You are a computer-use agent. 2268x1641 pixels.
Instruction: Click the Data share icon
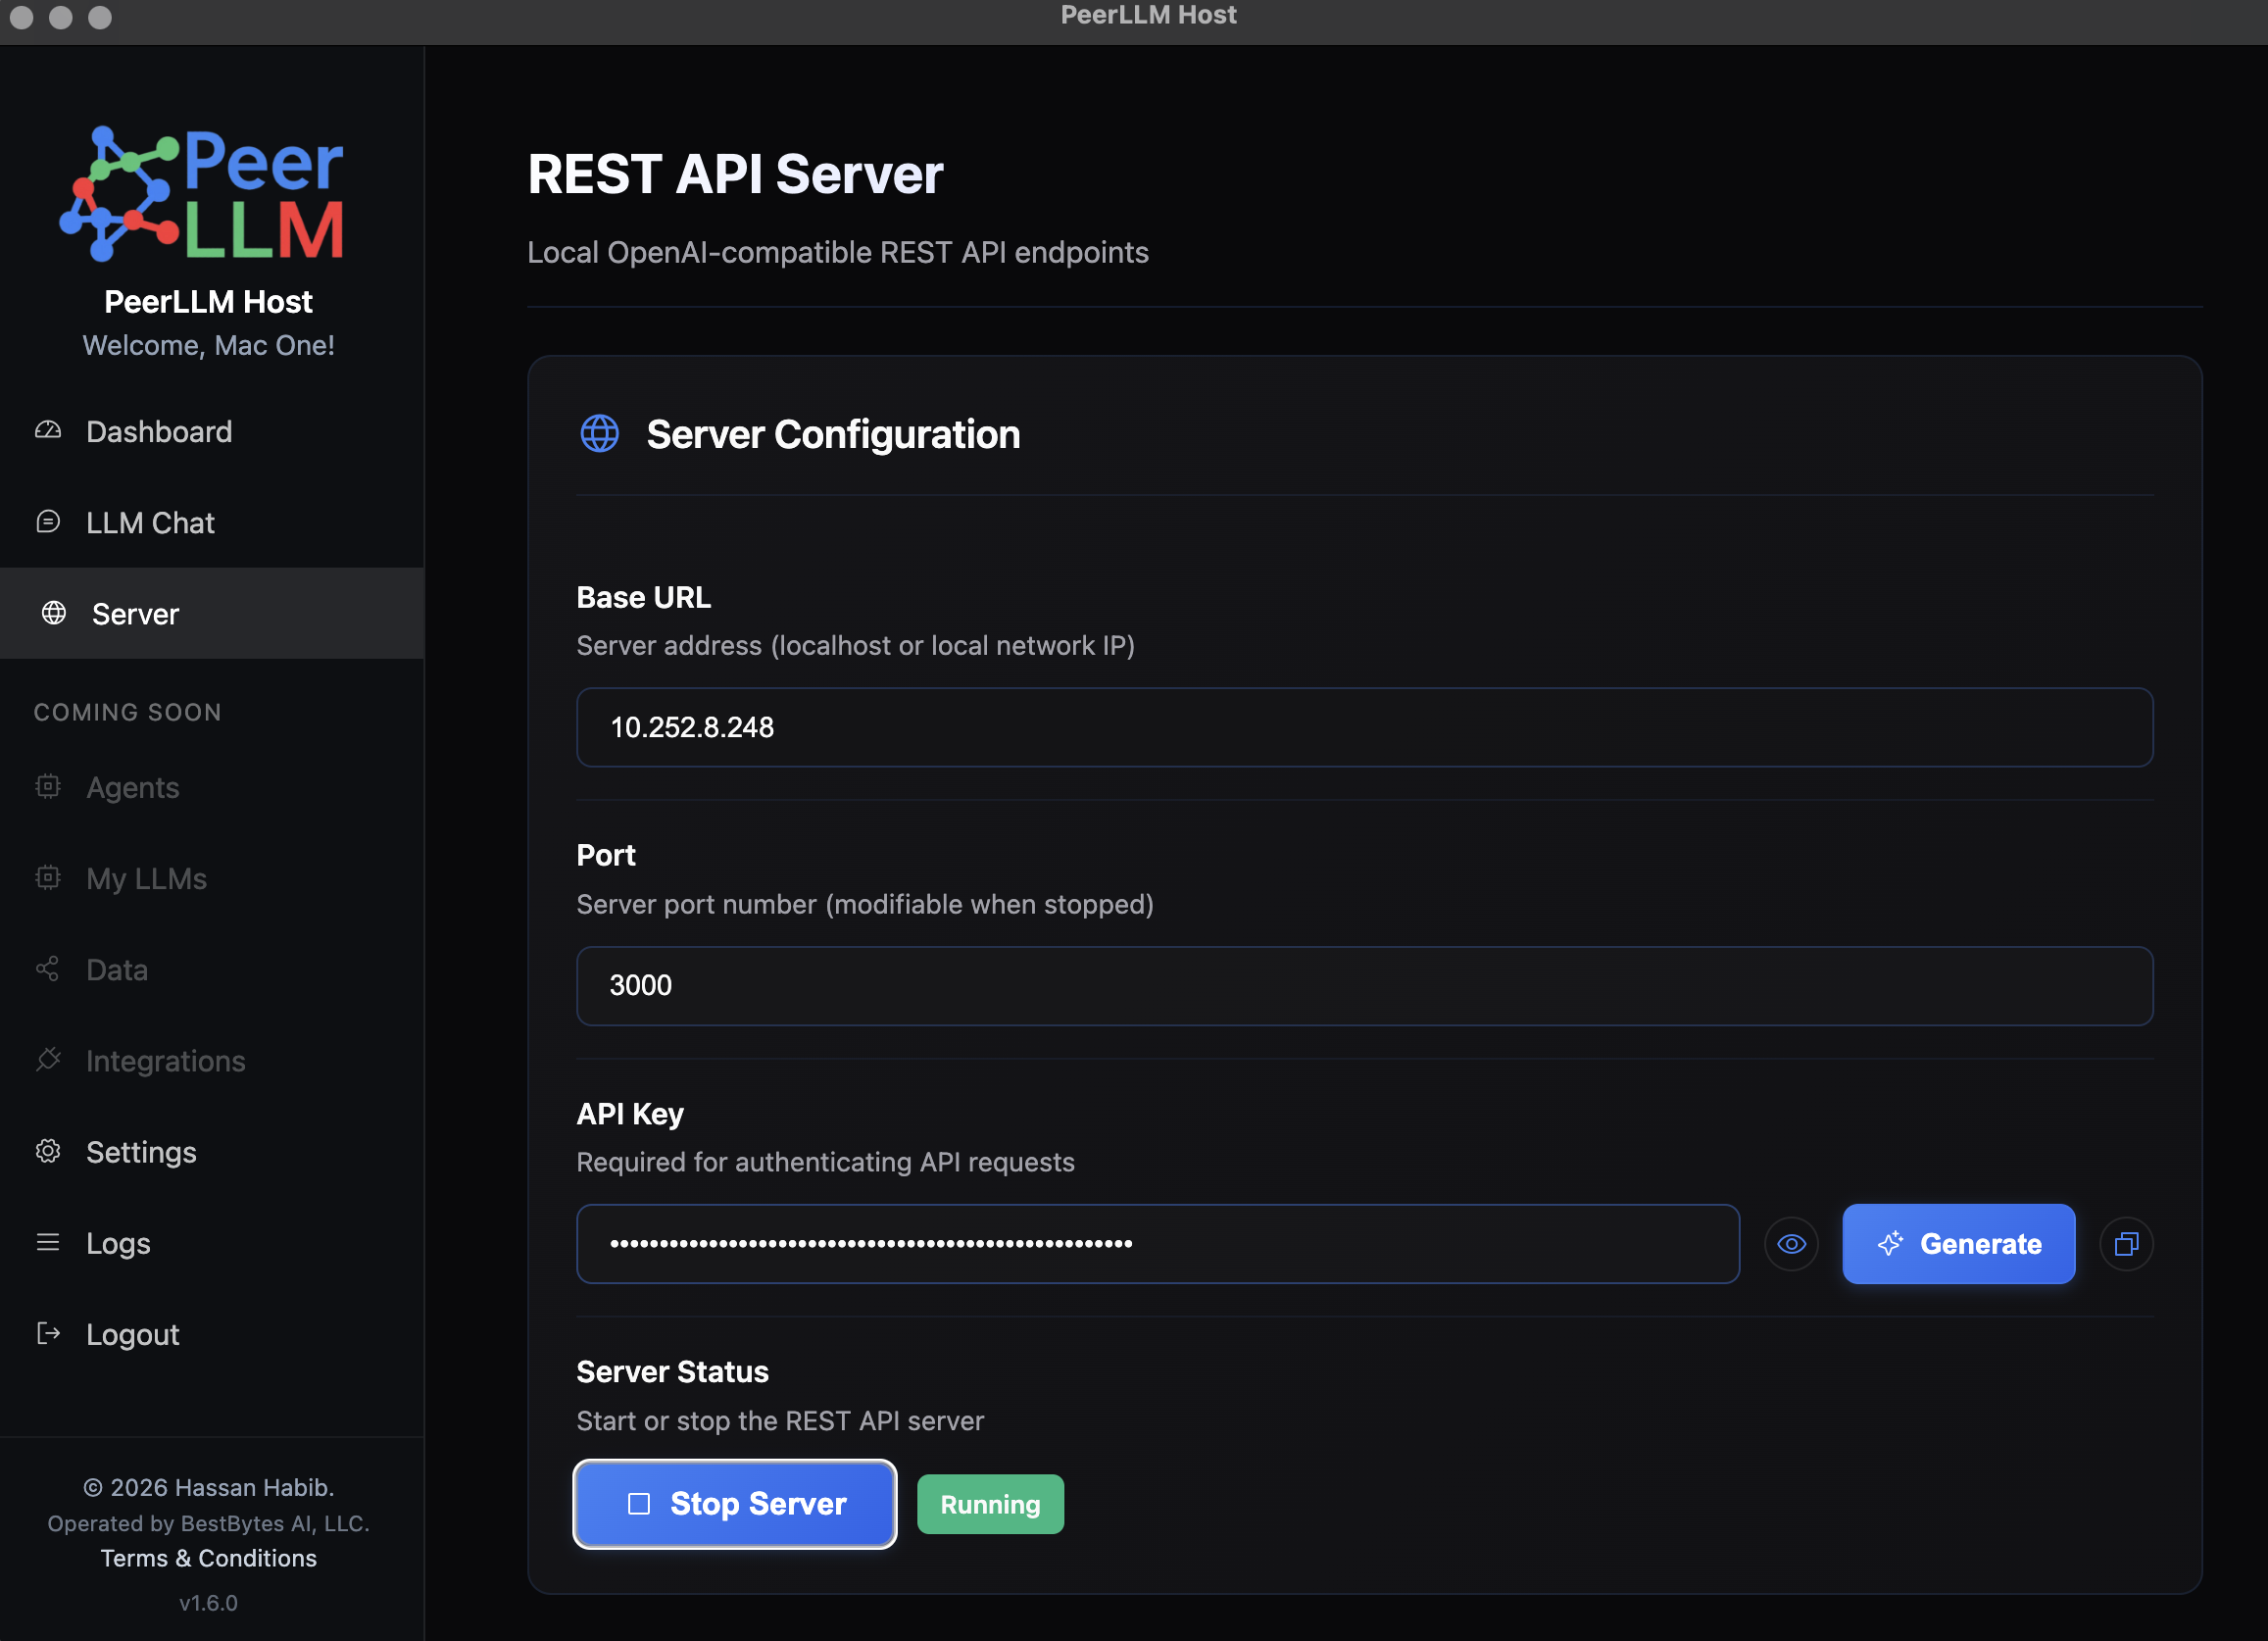point(48,969)
